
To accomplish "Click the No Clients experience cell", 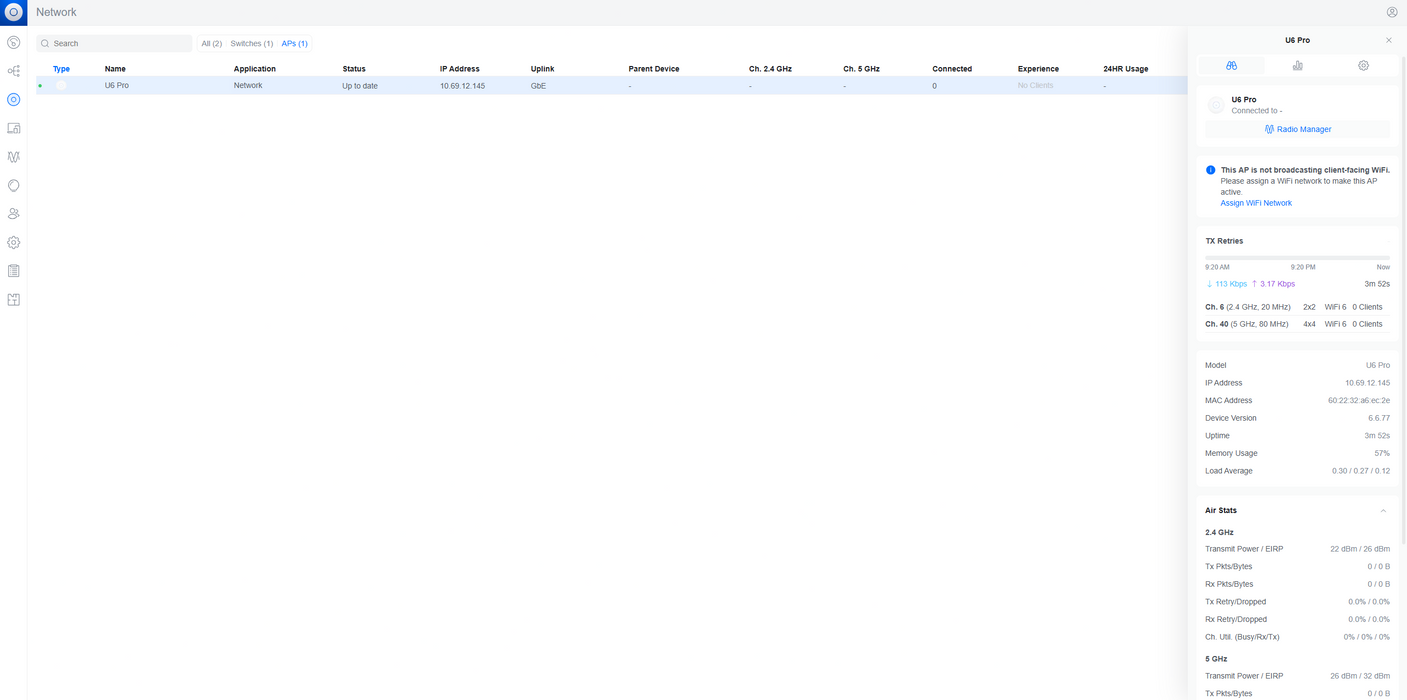I will tap(1035, 86).
